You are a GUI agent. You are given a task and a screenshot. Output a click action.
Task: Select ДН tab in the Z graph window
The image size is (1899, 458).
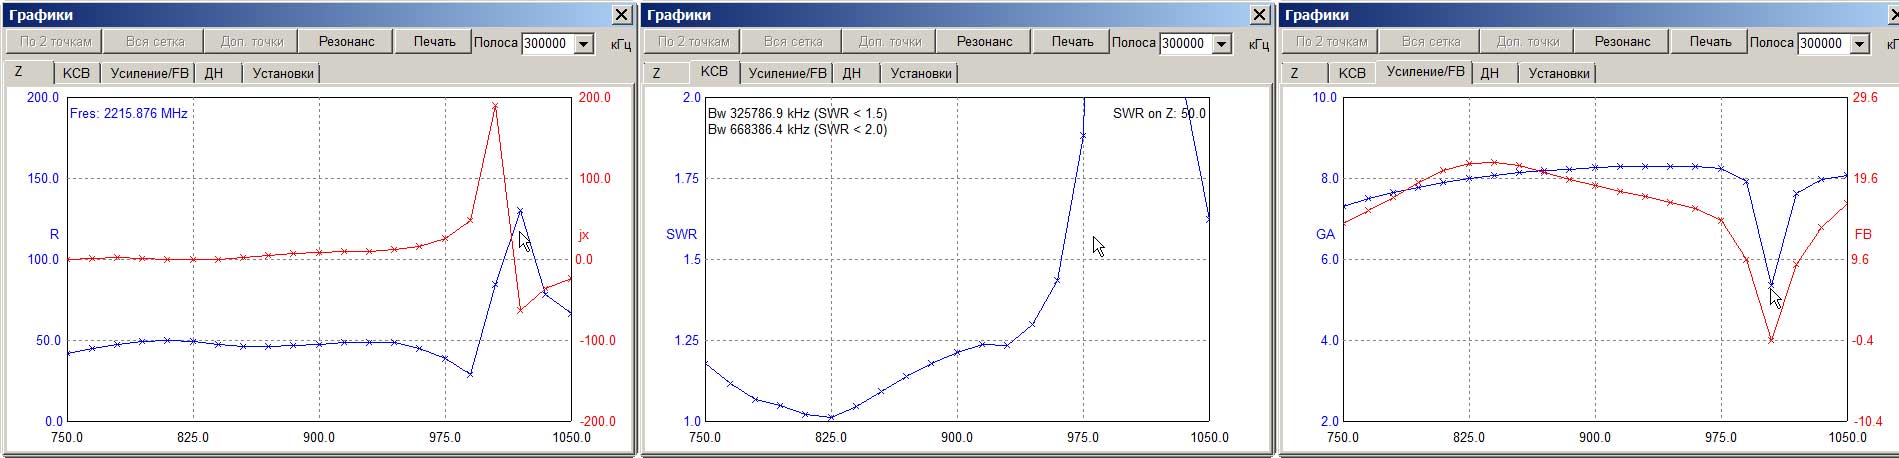[213, 73]
